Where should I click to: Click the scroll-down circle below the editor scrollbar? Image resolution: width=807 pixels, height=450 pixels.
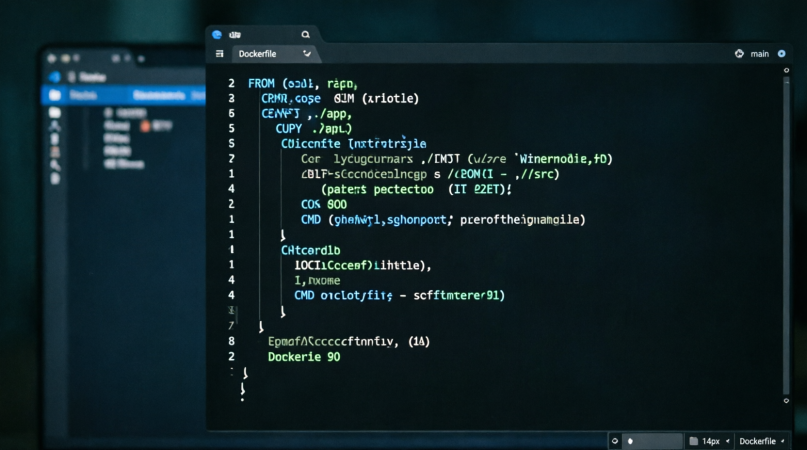(786, 401)
